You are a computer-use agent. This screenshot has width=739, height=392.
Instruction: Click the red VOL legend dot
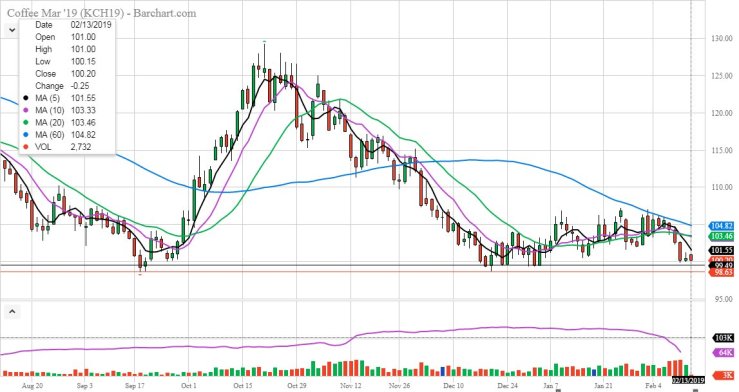pos(26,147)
